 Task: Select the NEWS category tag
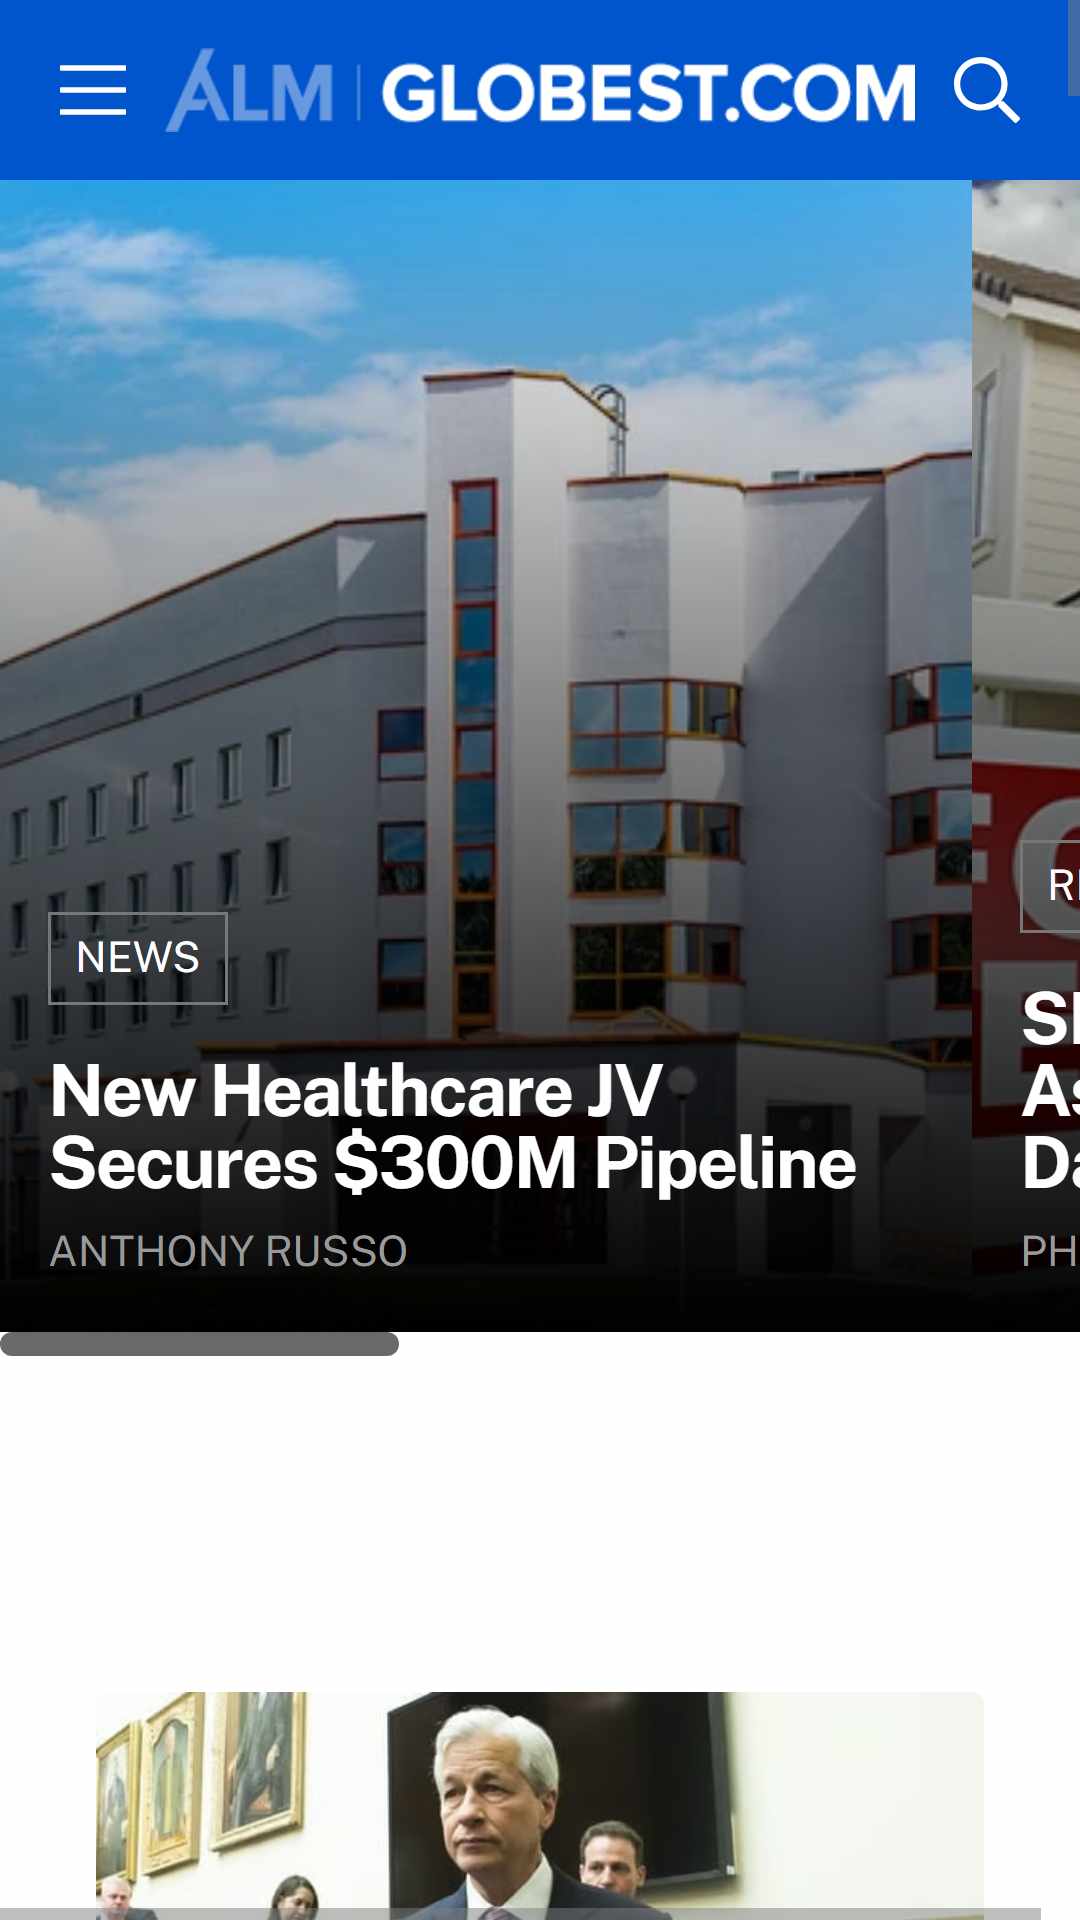pos(138,958)
